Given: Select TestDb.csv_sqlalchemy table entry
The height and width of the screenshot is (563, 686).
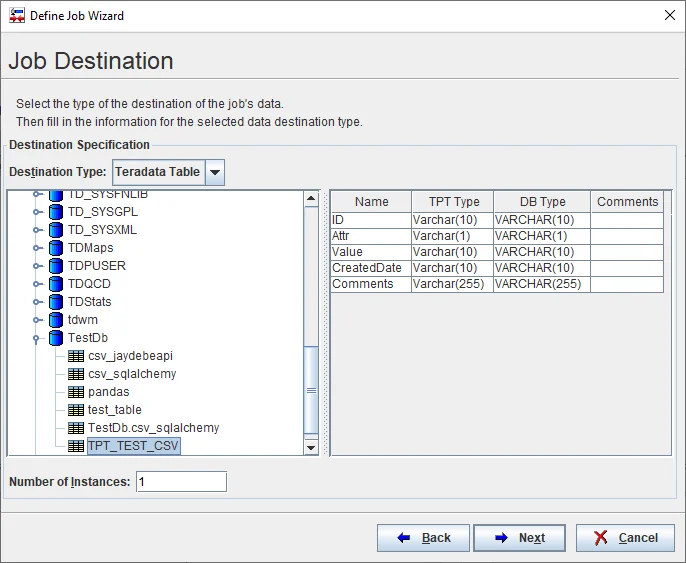Looking at the screenshot, I should tap(153, 428).
